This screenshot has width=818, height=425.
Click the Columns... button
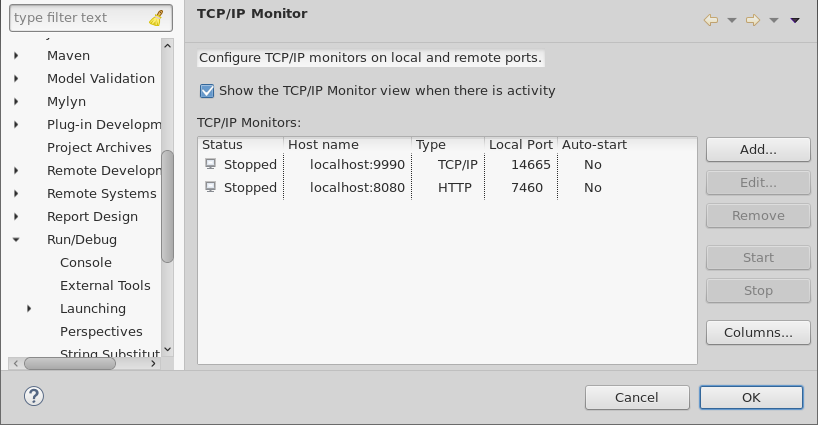757,332
